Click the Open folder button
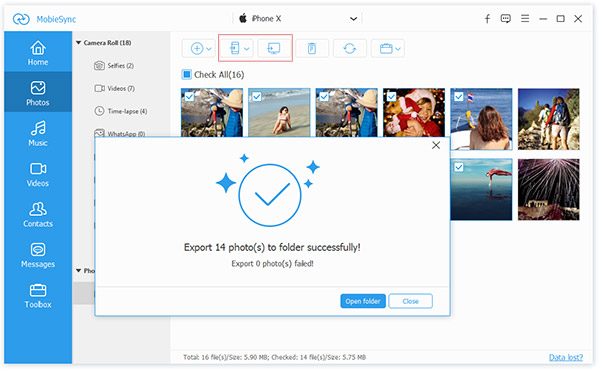 pos(363,301)
